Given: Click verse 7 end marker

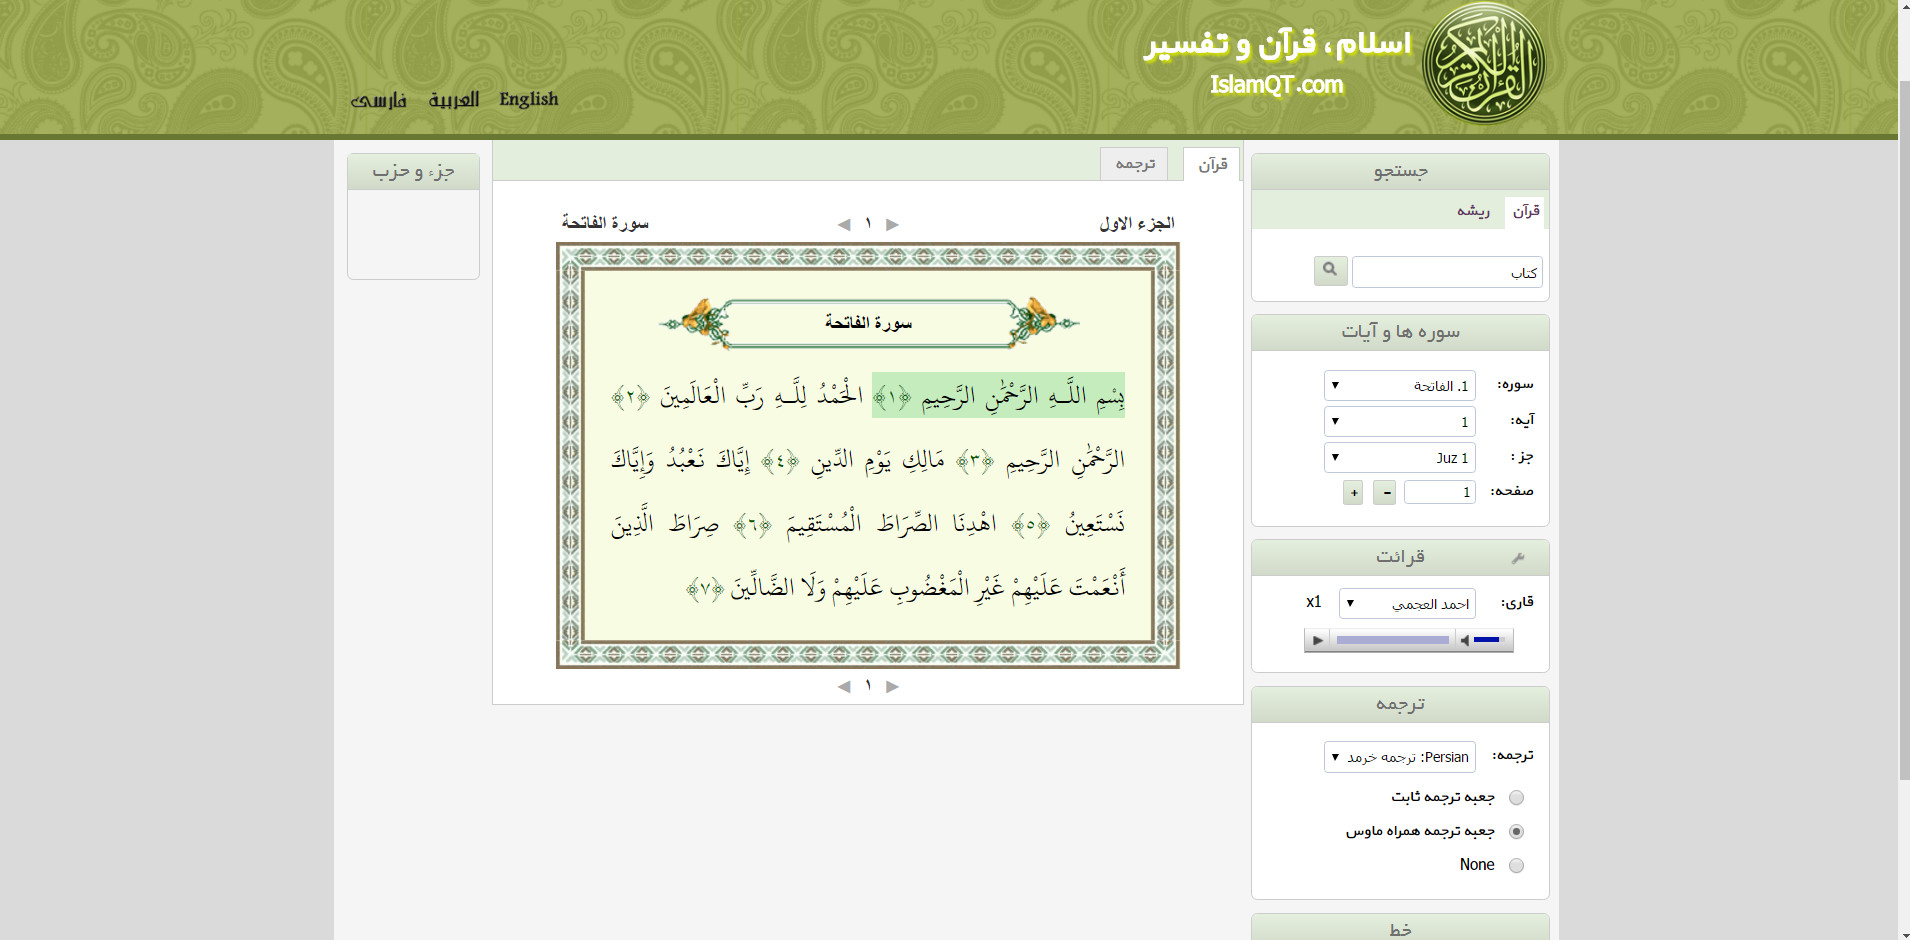Looking at the screenshot, I should point(705,589).
